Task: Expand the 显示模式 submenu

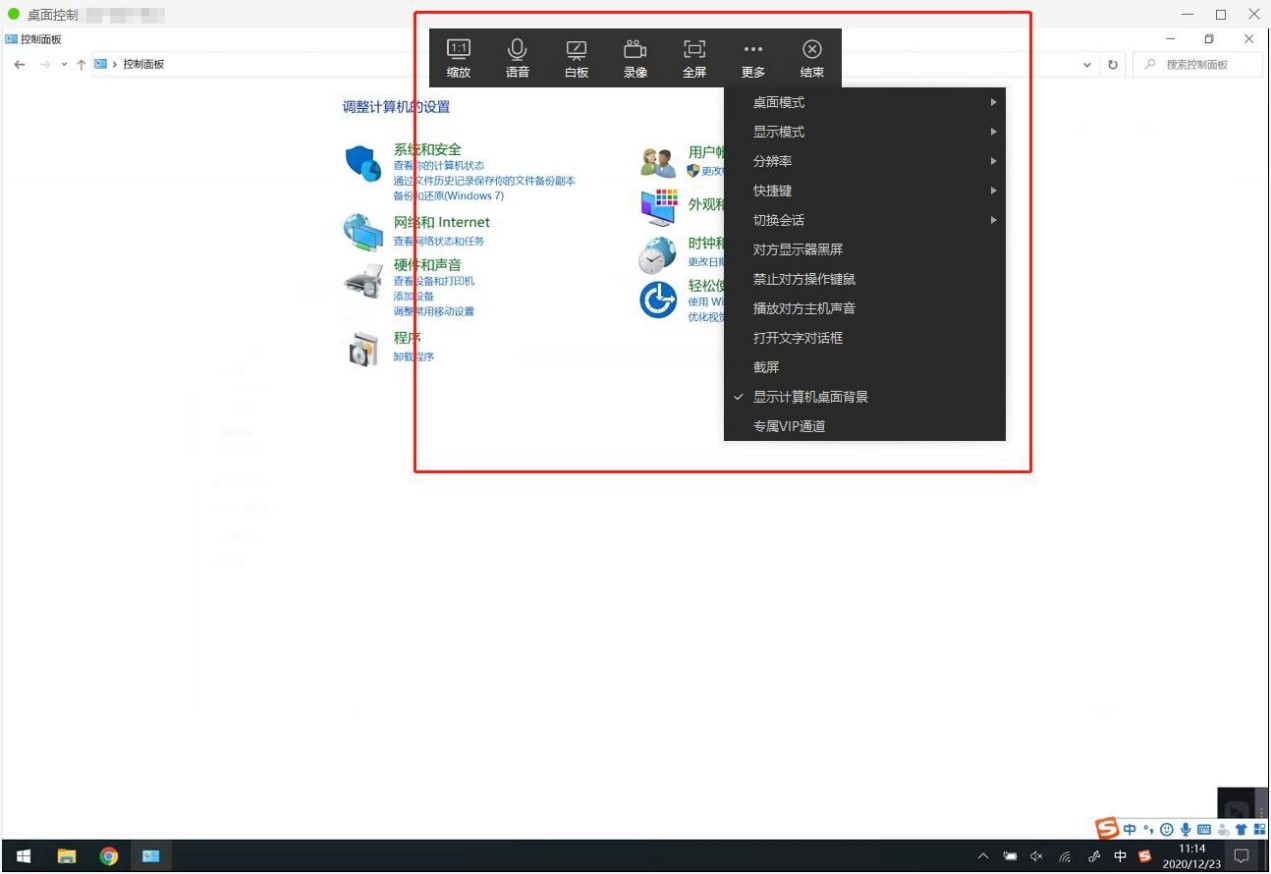Action: pyautogui.click(x=865, y=132)
